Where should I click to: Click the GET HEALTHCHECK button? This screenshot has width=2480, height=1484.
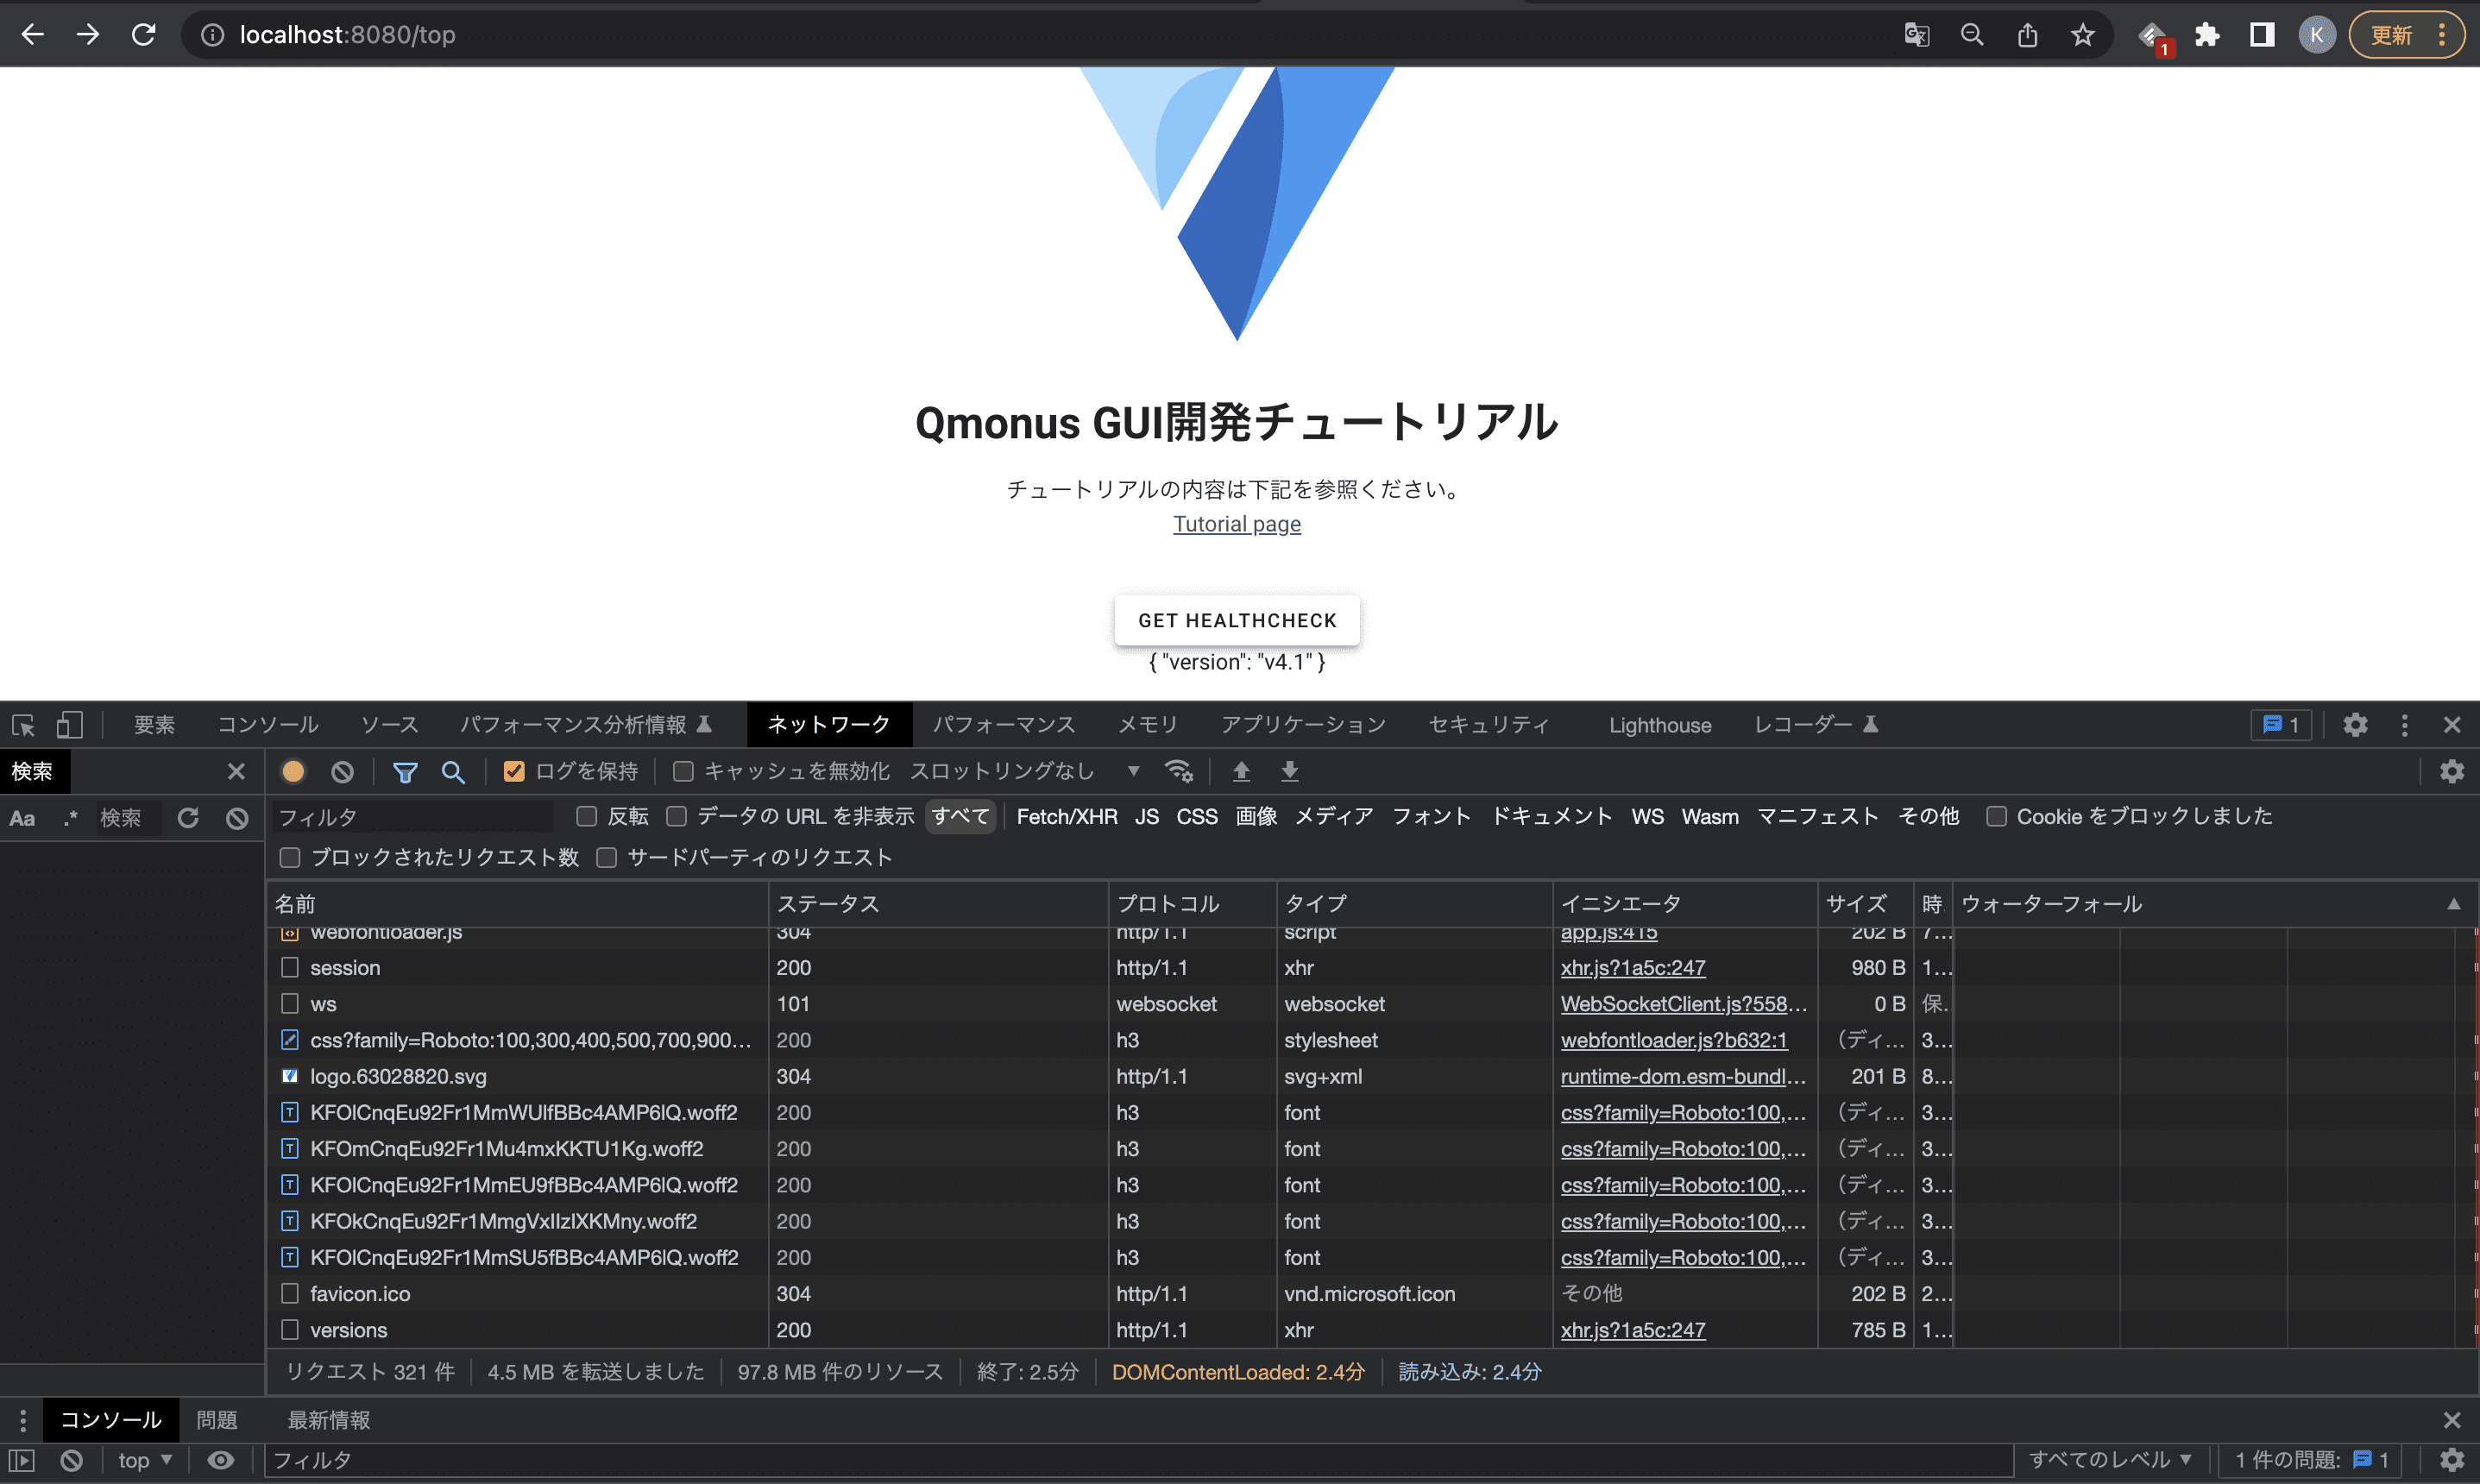coord(1237,620)
